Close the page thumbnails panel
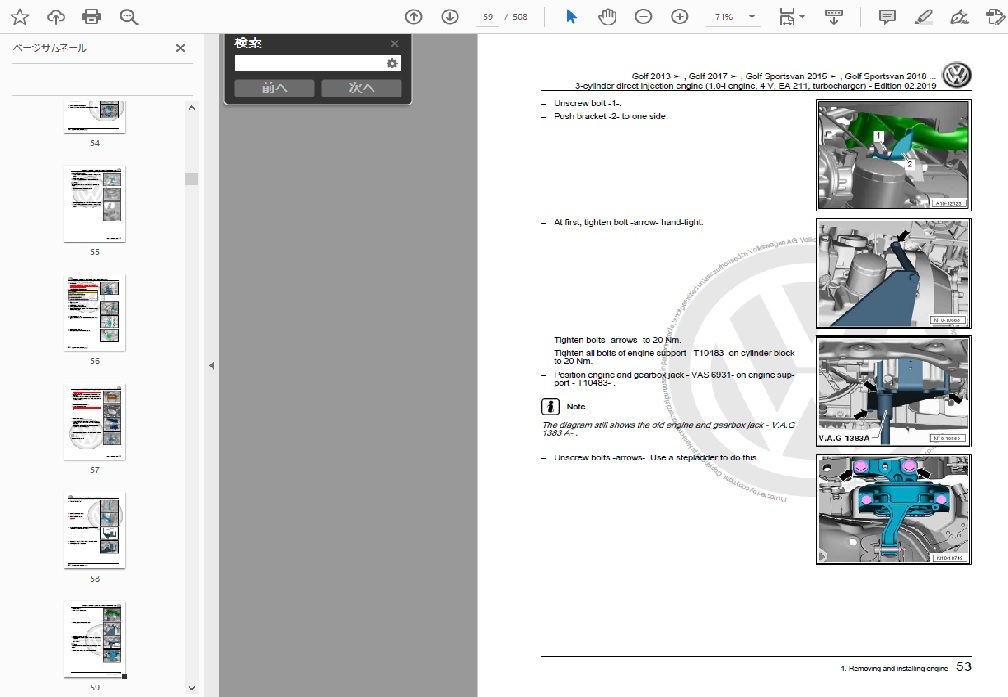This screenshot has height=697, width=1008. [x=180, y=48]
